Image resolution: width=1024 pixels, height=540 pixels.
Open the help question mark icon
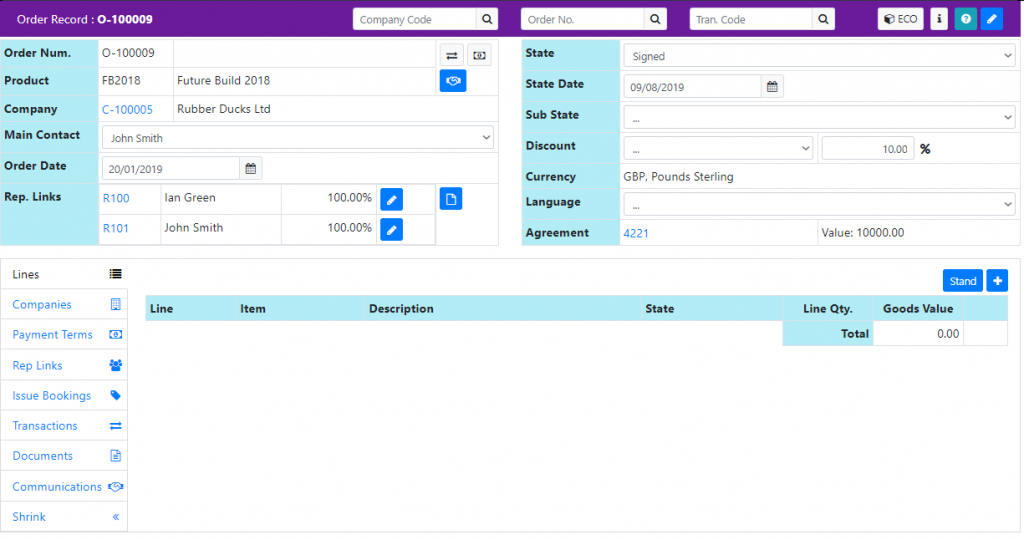(965, 19)
